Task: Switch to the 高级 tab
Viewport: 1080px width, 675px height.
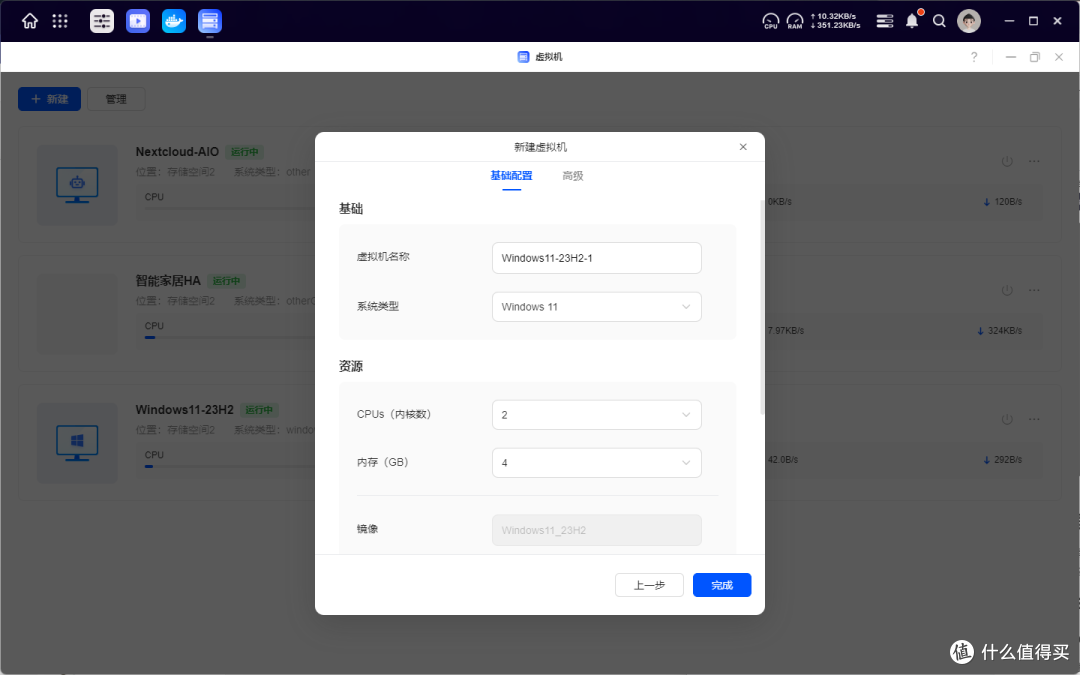Action: 572,176
